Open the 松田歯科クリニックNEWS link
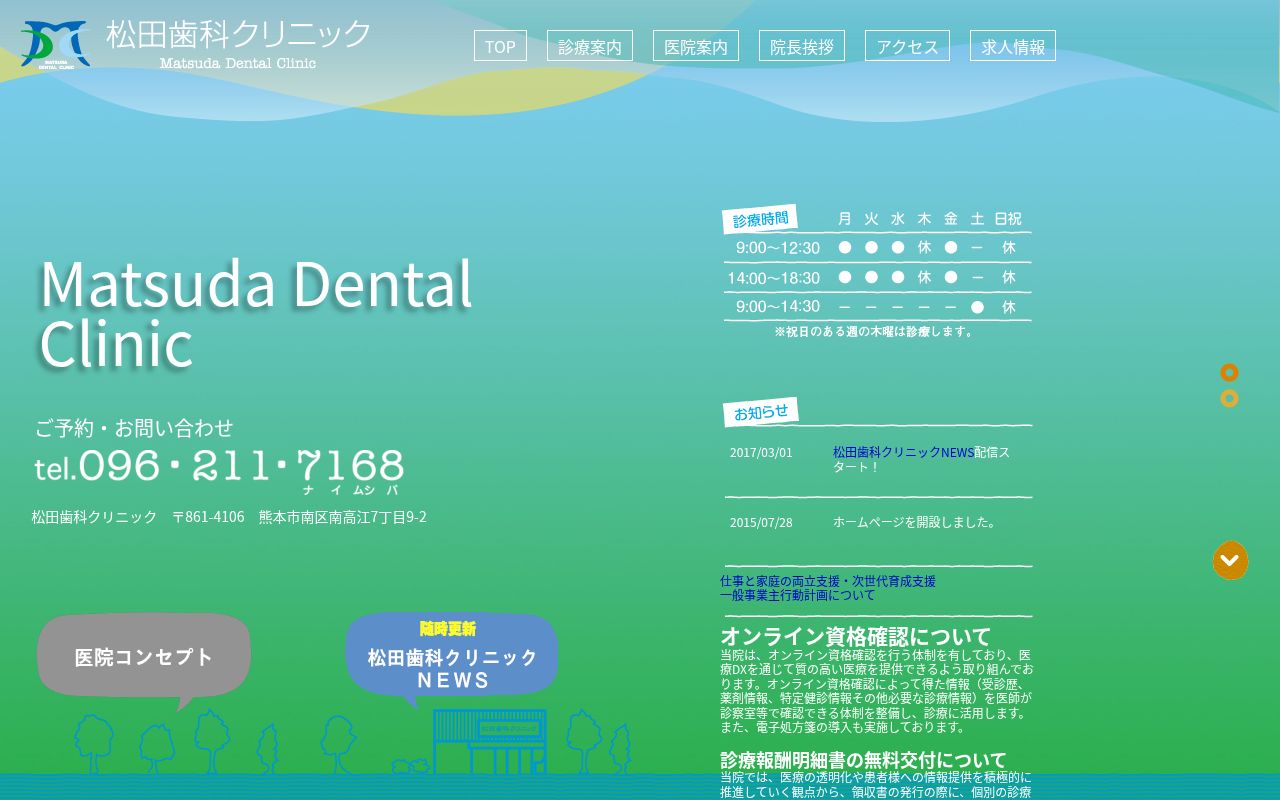The height and width of the screenshot is (800, 1280). (903, 452)
